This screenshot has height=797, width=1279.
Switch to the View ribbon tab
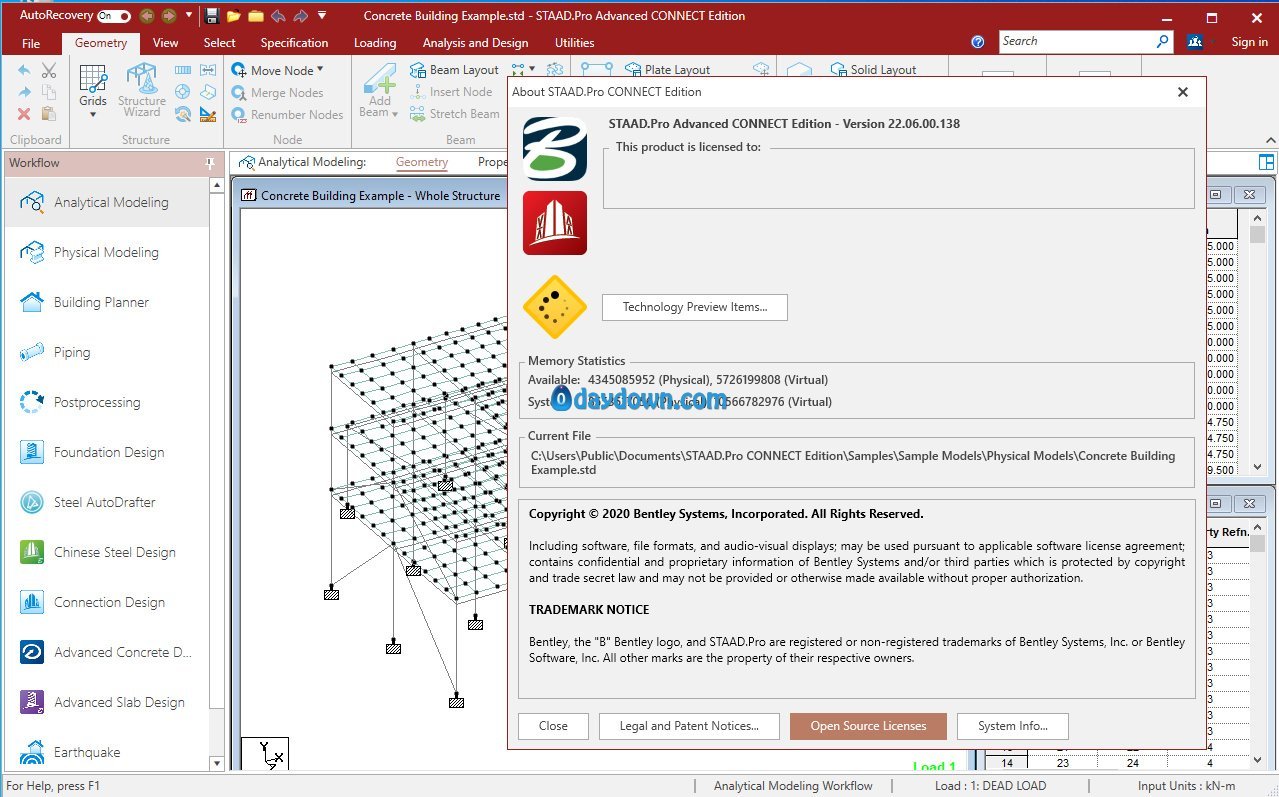point(166,43)
